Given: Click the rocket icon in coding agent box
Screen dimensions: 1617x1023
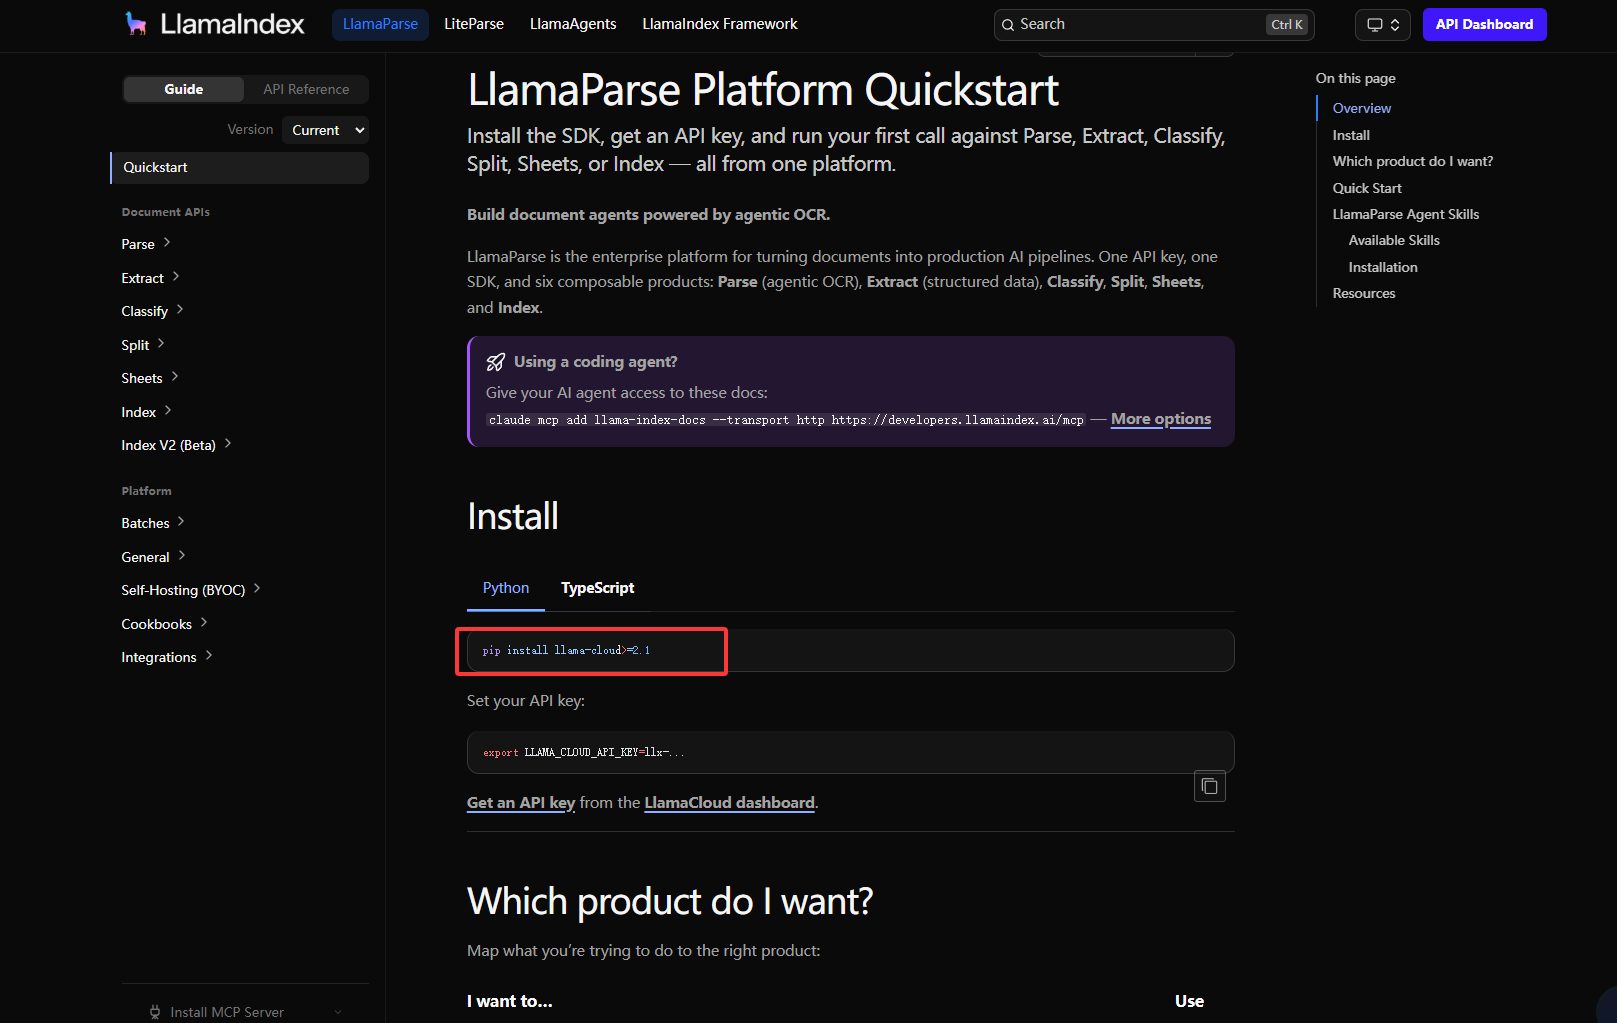Looking at the screenshot, I should 495,362.
